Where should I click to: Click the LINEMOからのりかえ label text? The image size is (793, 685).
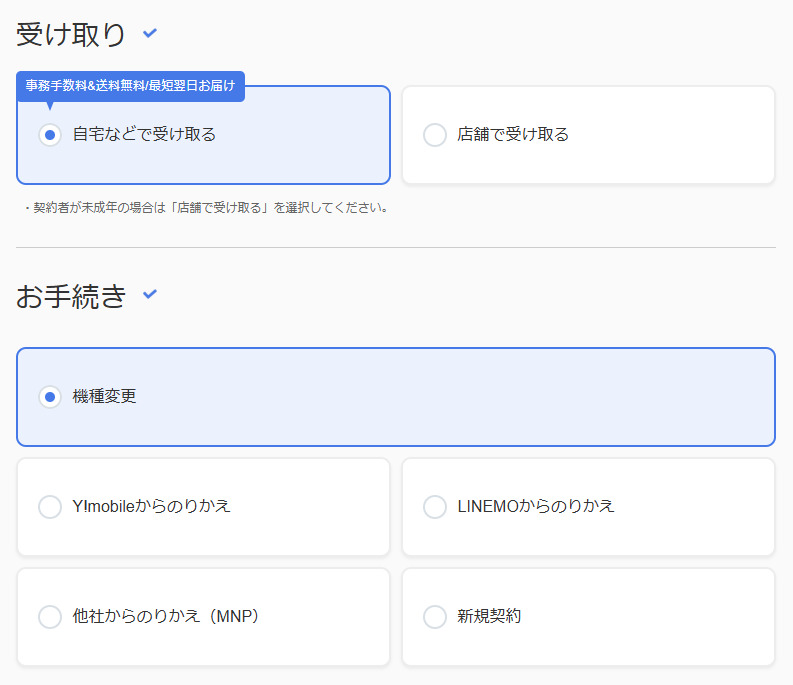536,507
